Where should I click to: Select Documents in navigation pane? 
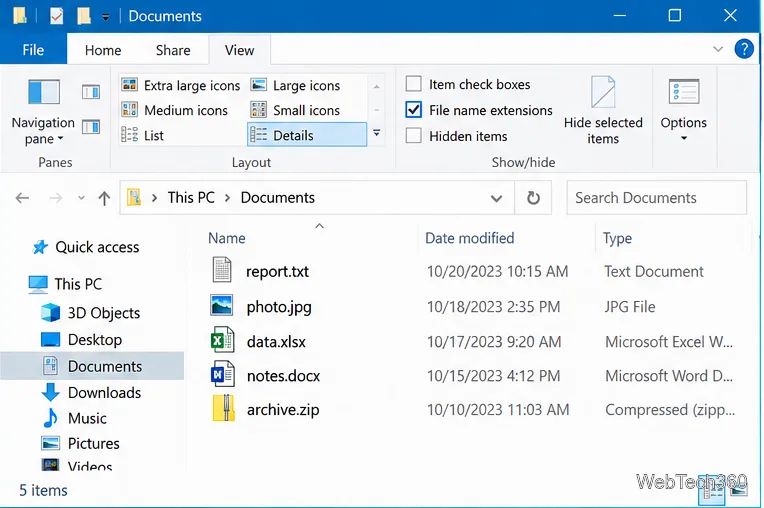pyautogui.click(x=93, y=366)
